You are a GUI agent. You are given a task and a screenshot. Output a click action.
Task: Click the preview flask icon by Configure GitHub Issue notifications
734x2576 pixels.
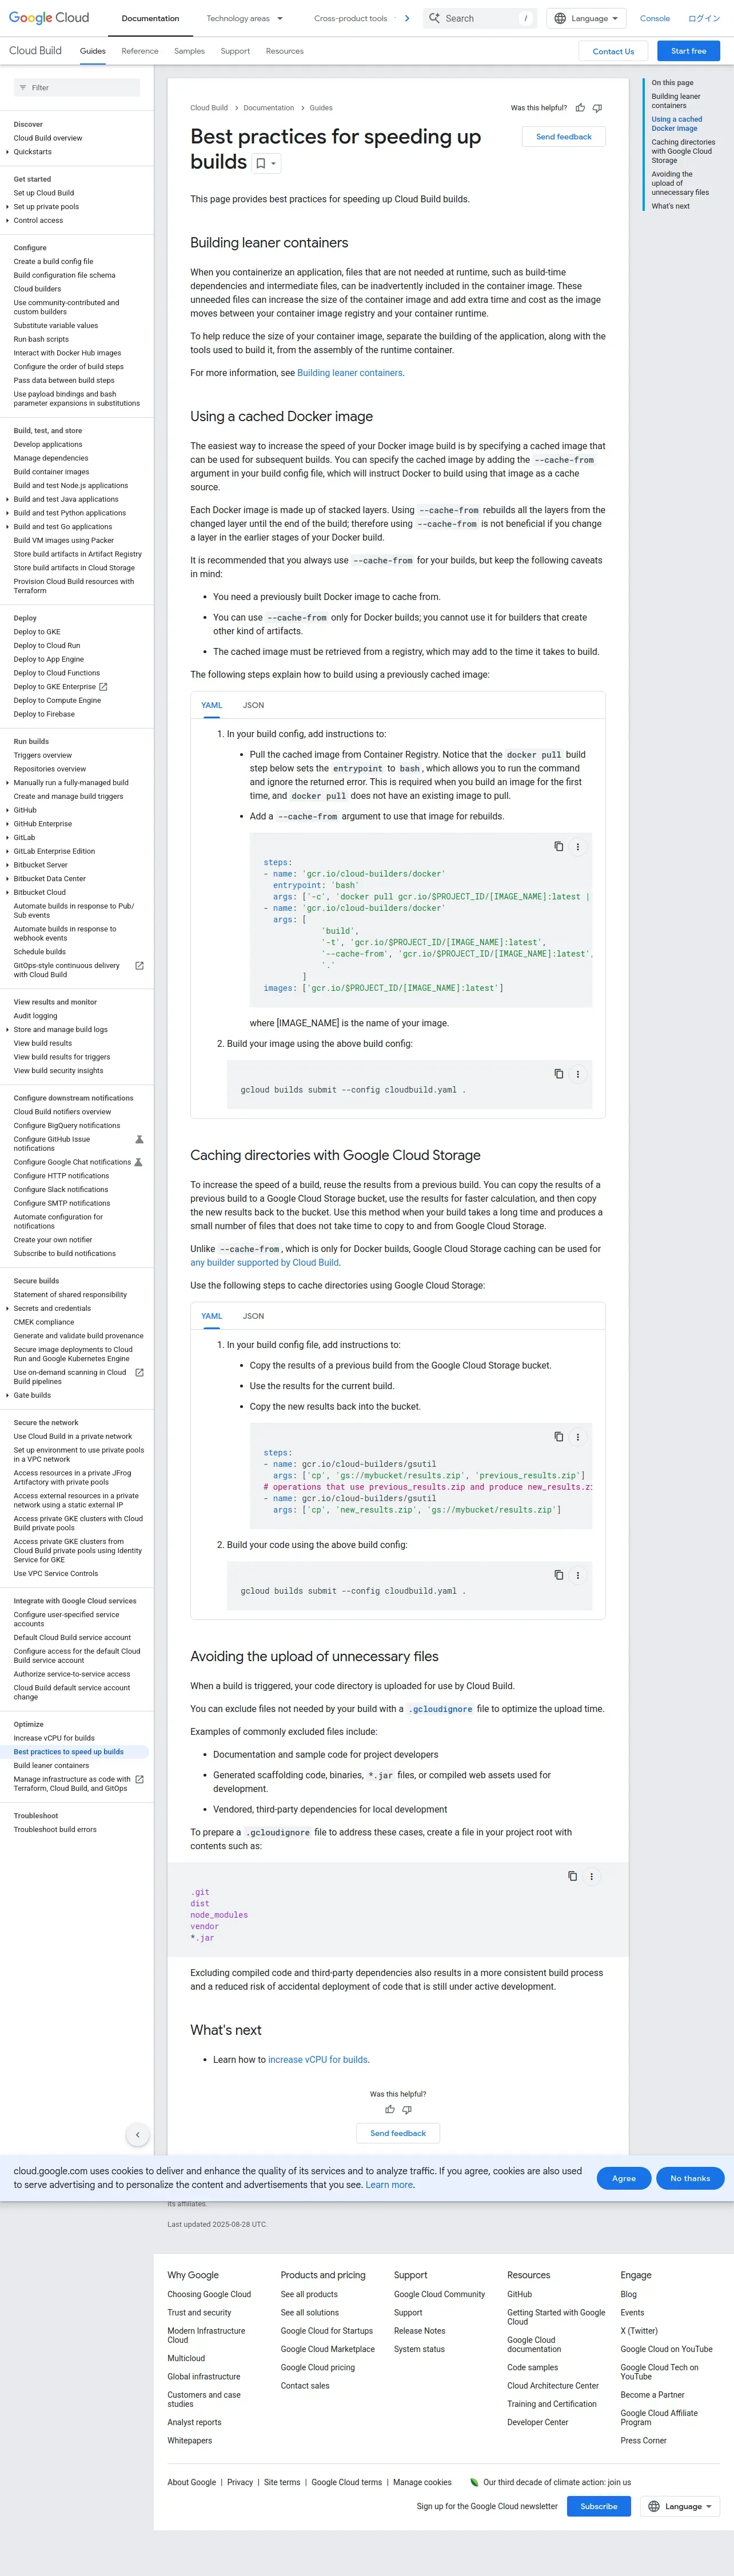(x=139, y=1139)
